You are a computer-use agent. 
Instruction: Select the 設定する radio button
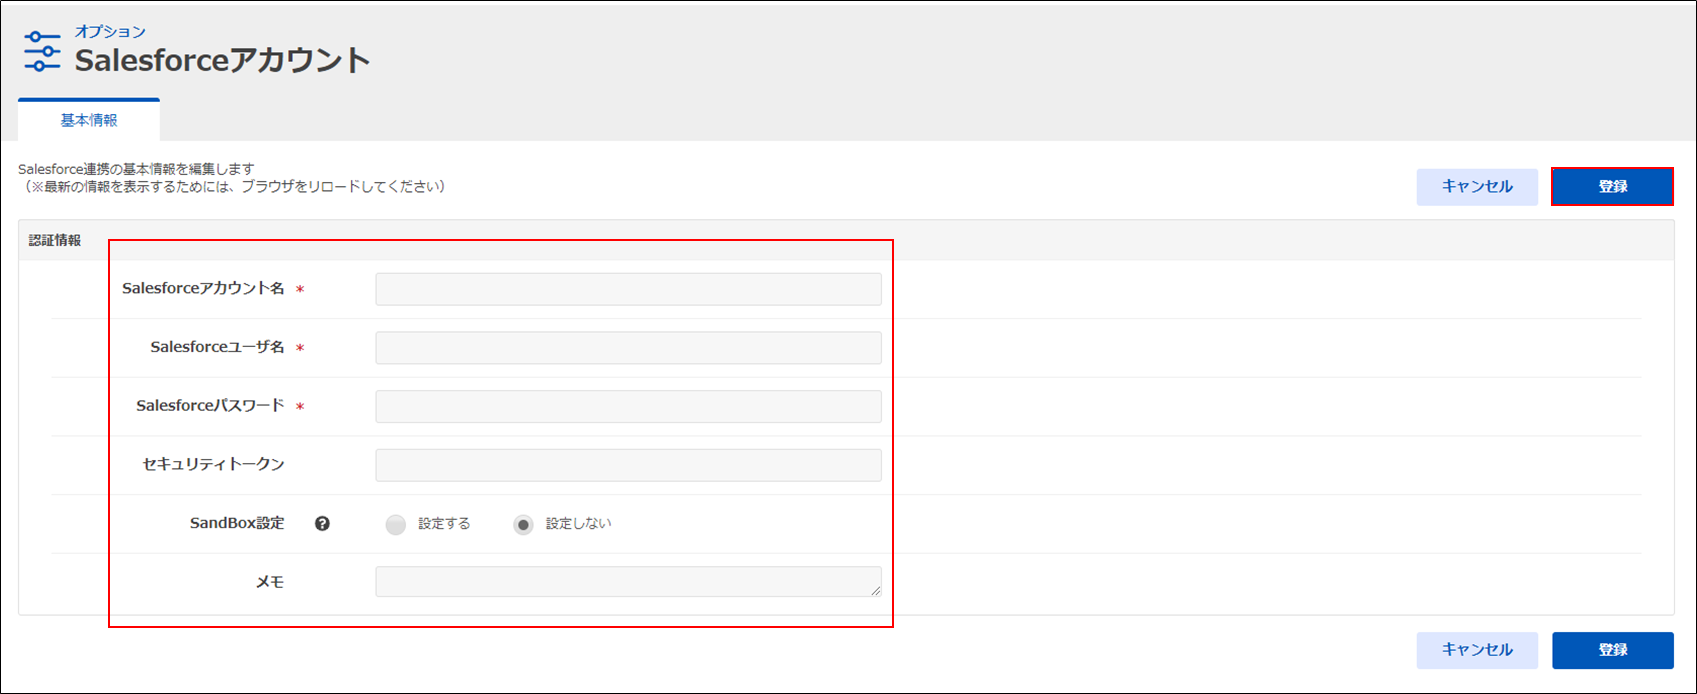pyautogui.click(x=396, y=525)
